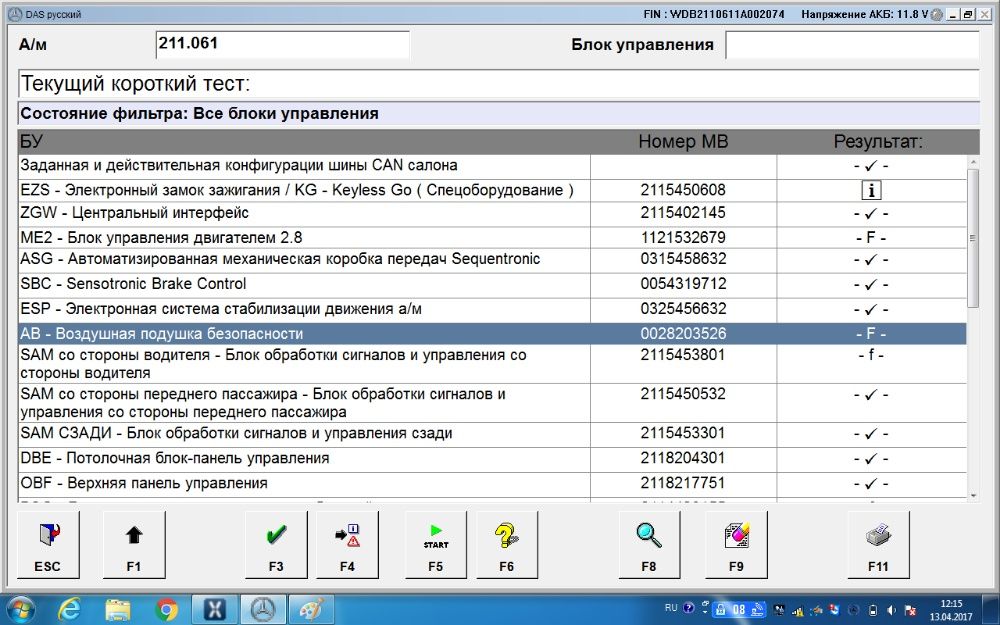Select ME2 - Блок управления двигателем 2.8 row
The image size is (1000, 625).
click(492, 237)
